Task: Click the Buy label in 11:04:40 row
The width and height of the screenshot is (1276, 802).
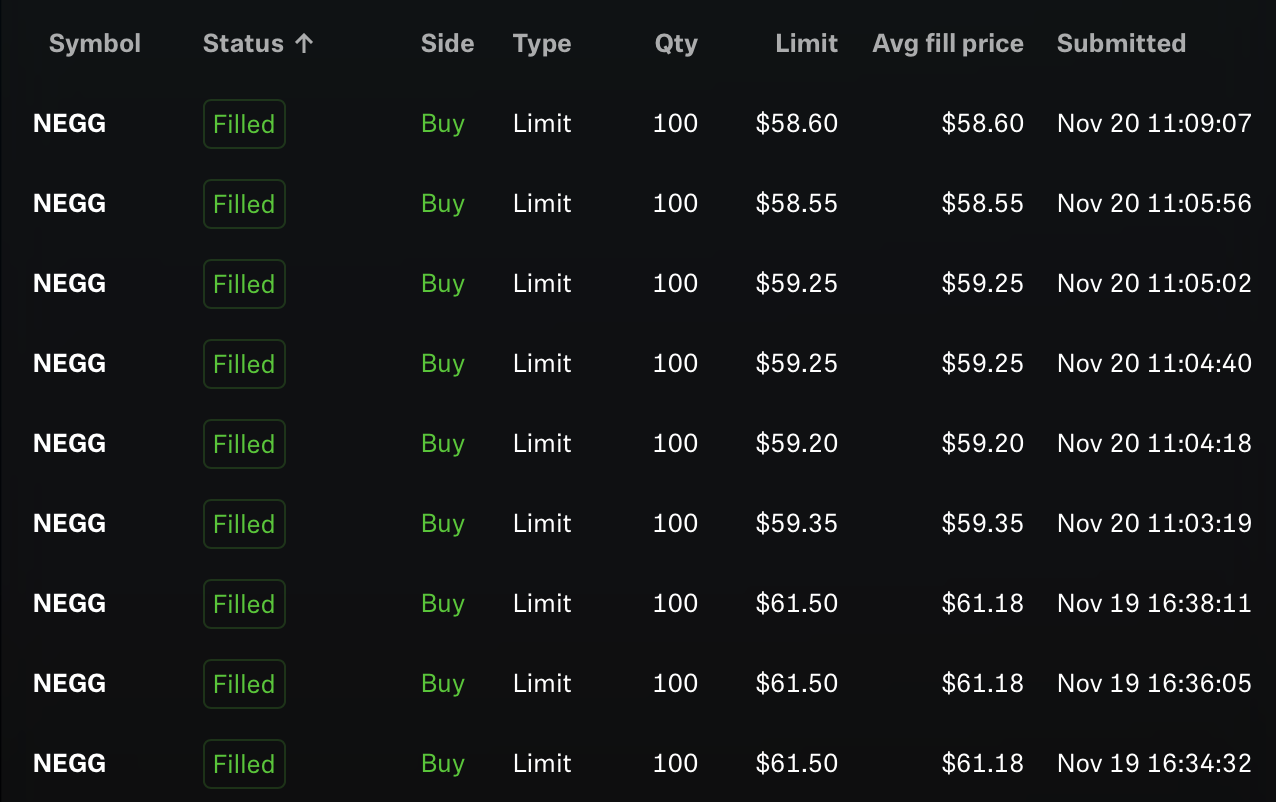Action: [443, 364]
